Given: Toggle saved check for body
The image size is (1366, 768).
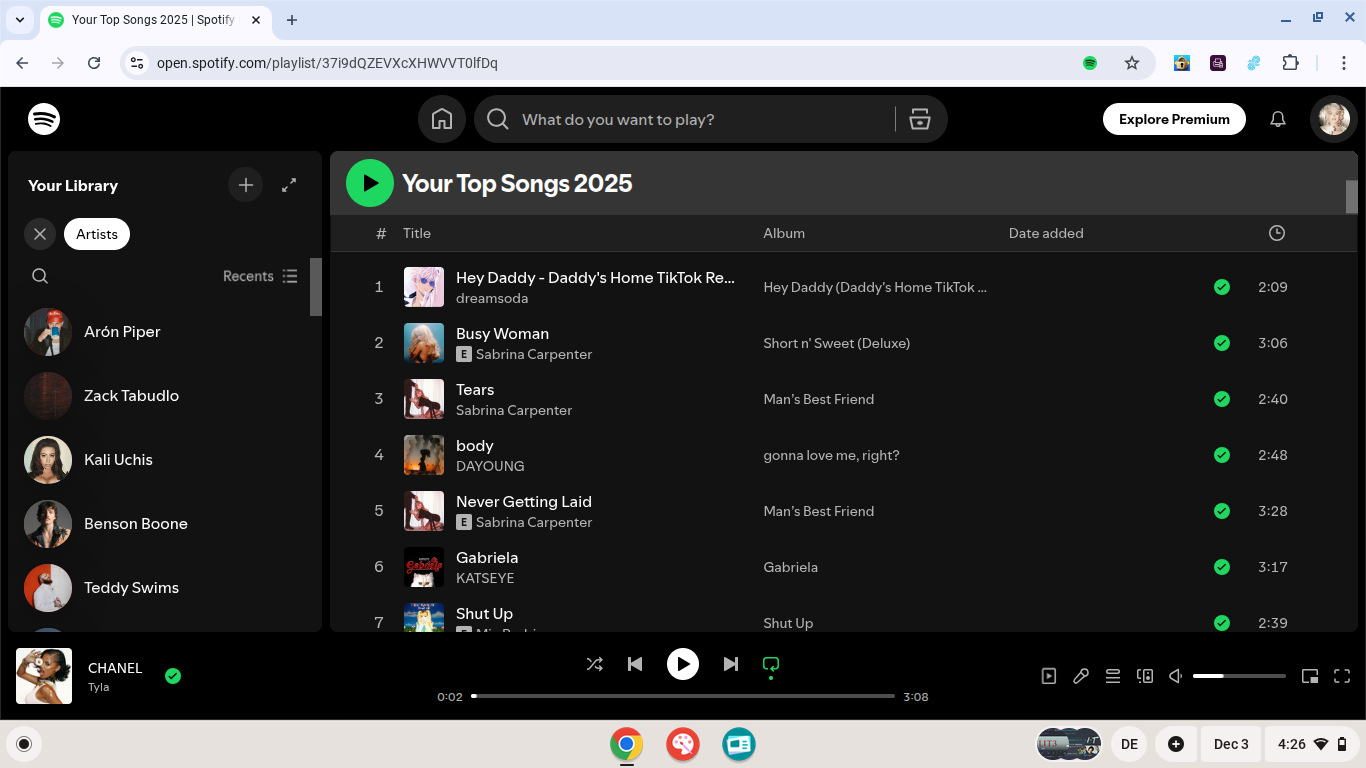Looking at the screenshot, I should [1221, 455].
